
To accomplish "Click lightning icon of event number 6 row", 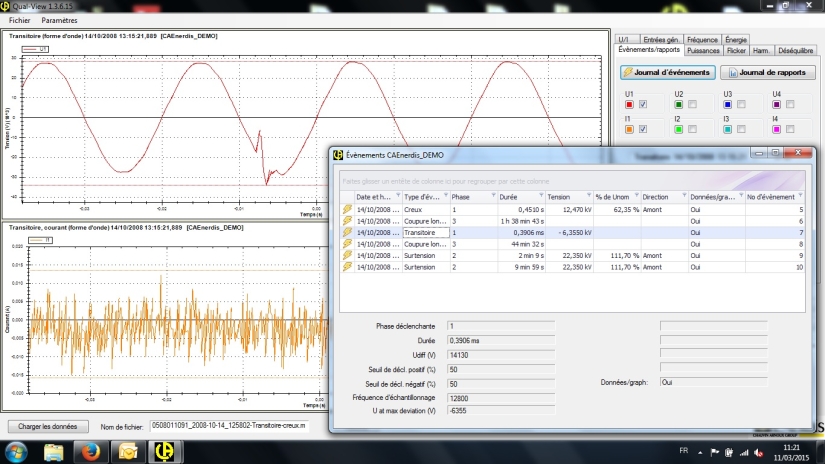I will (347, 221).
